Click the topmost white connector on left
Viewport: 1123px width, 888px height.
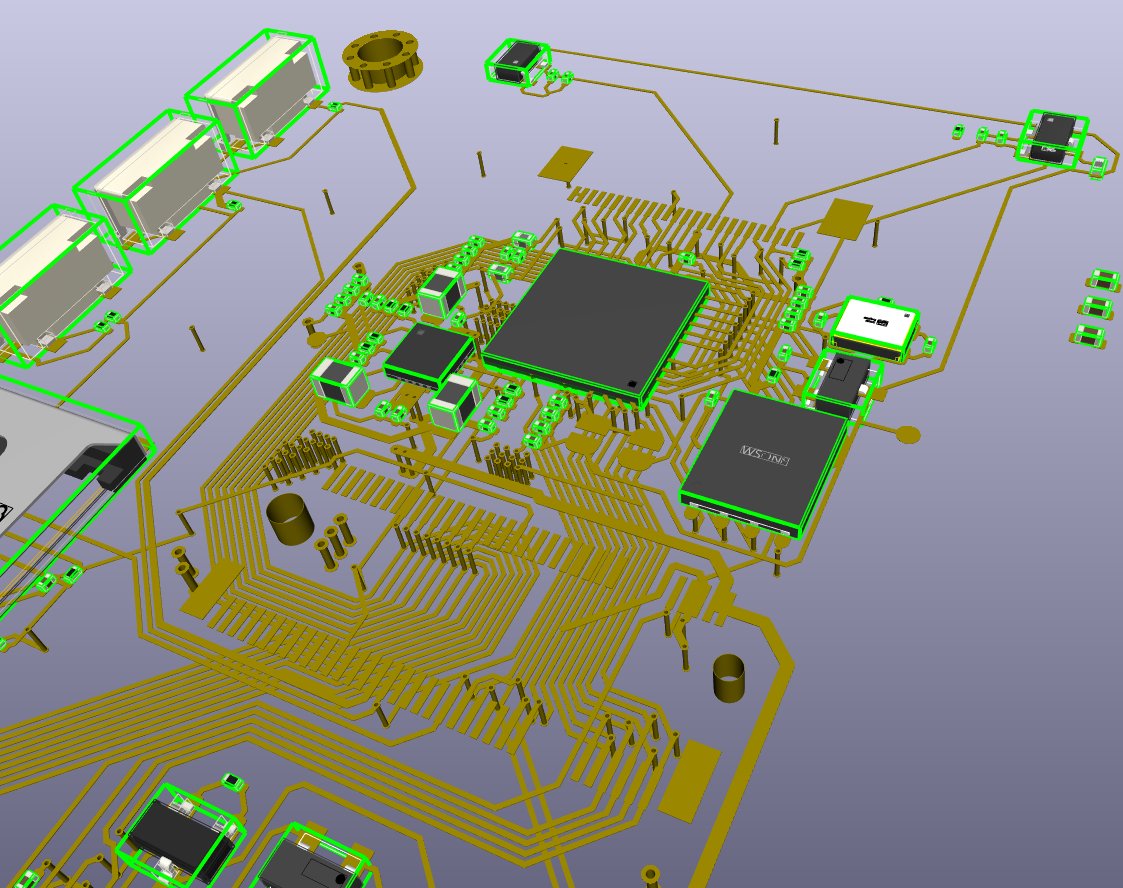[x=258, y=93]
